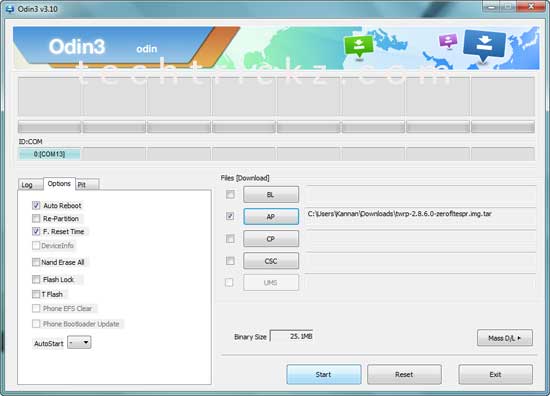550x396 pixels.
Task: Click the Start button to flash
Action: pos(323,374)
